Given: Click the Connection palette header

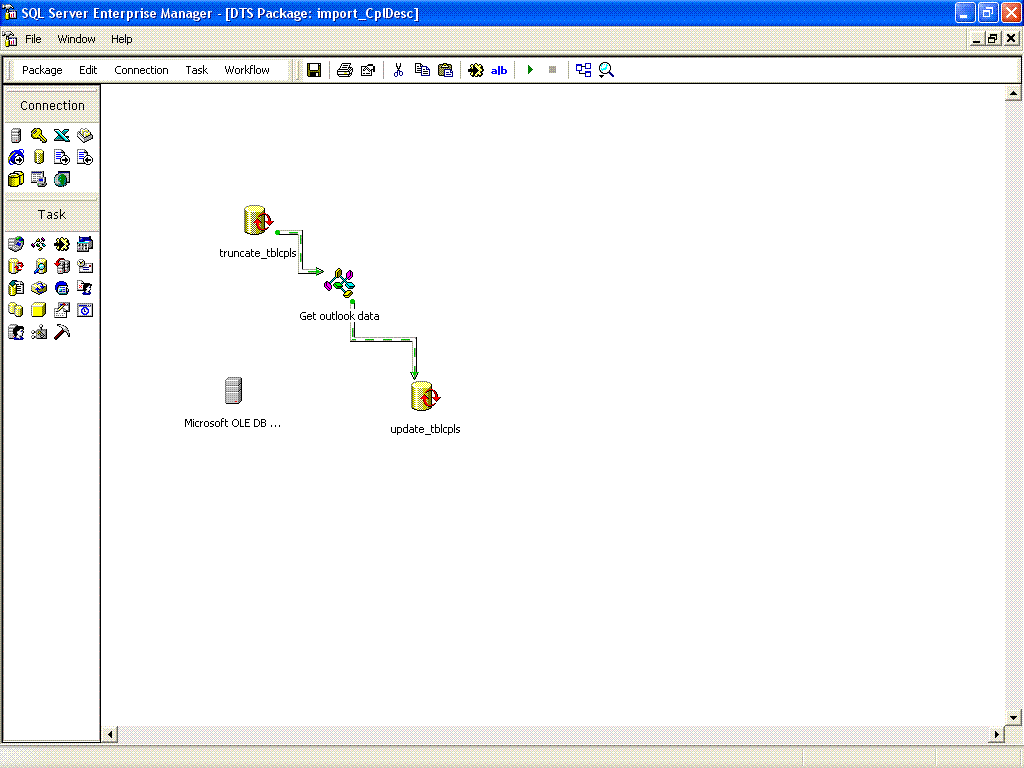Looking at the screenshot, I should pyautogui.click(x=52, y=106).
